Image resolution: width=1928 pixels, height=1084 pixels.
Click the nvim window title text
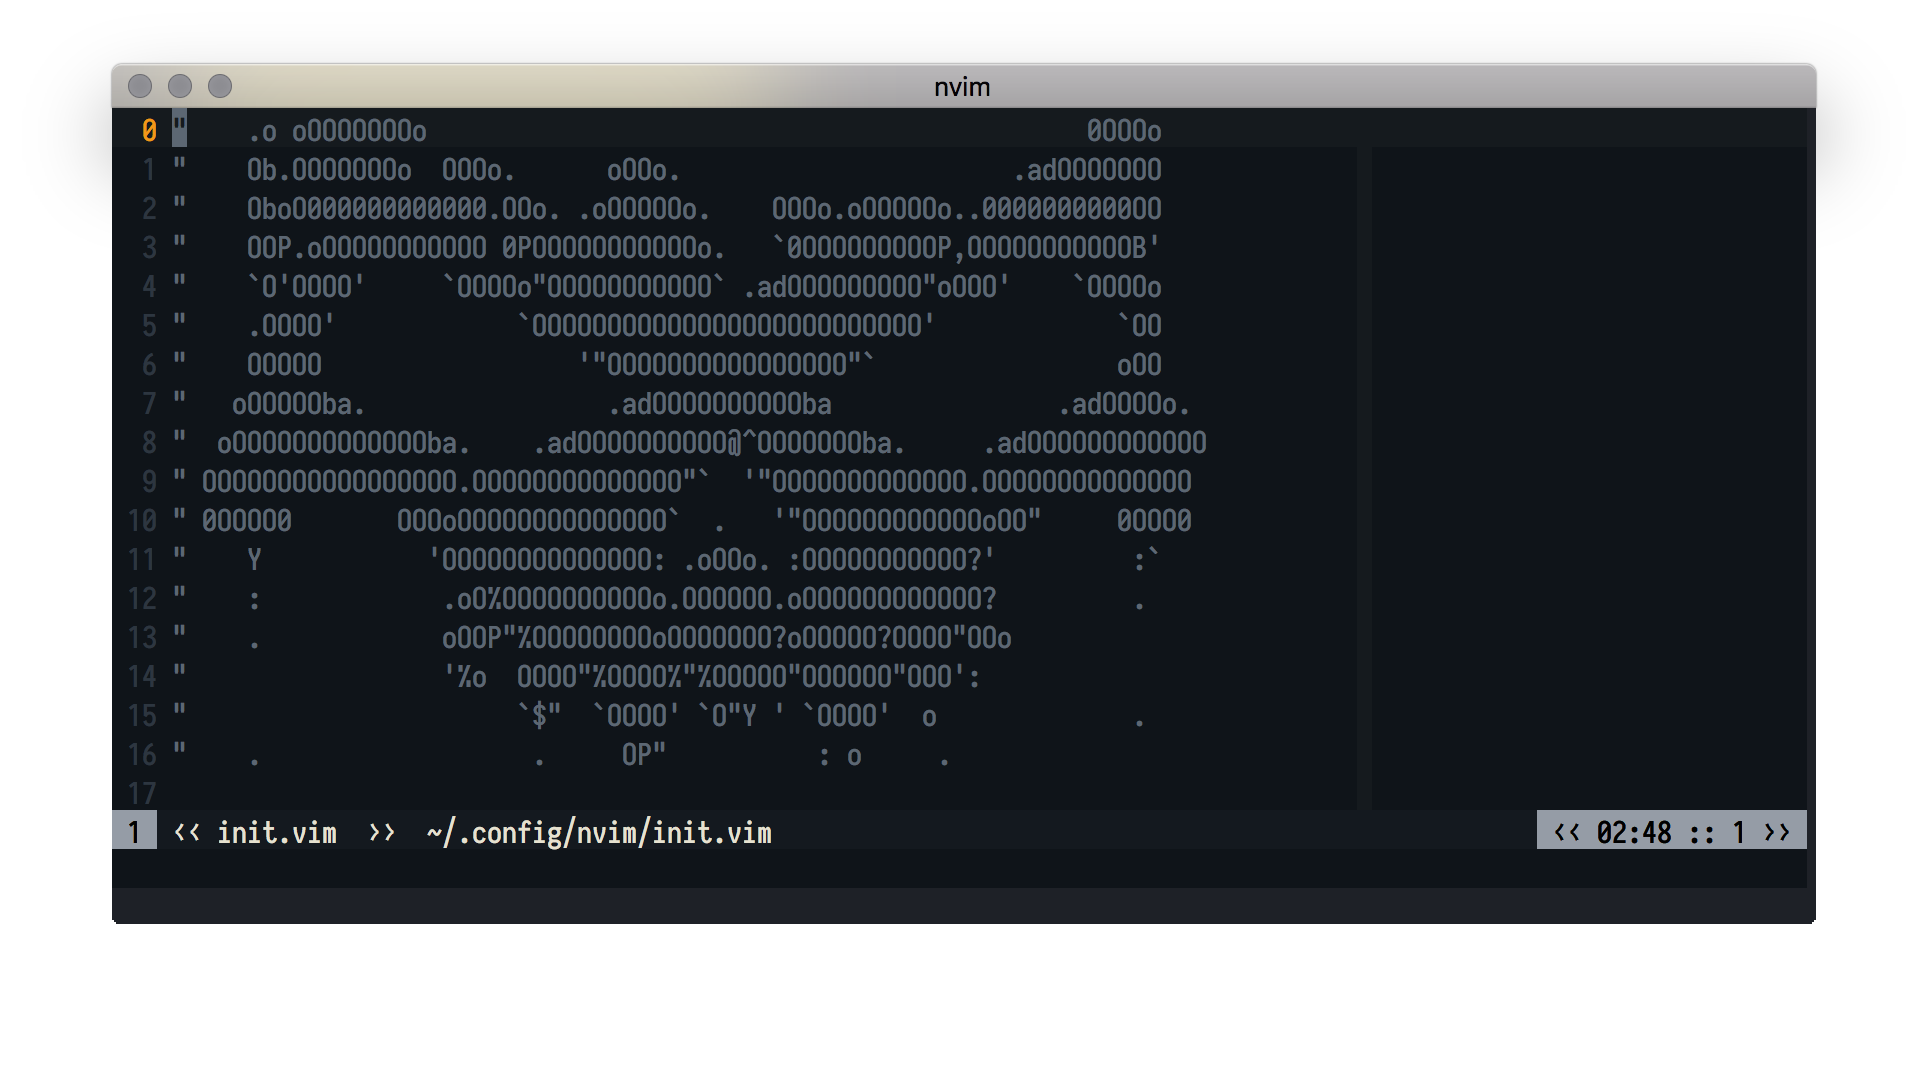[x=962, y=87]
